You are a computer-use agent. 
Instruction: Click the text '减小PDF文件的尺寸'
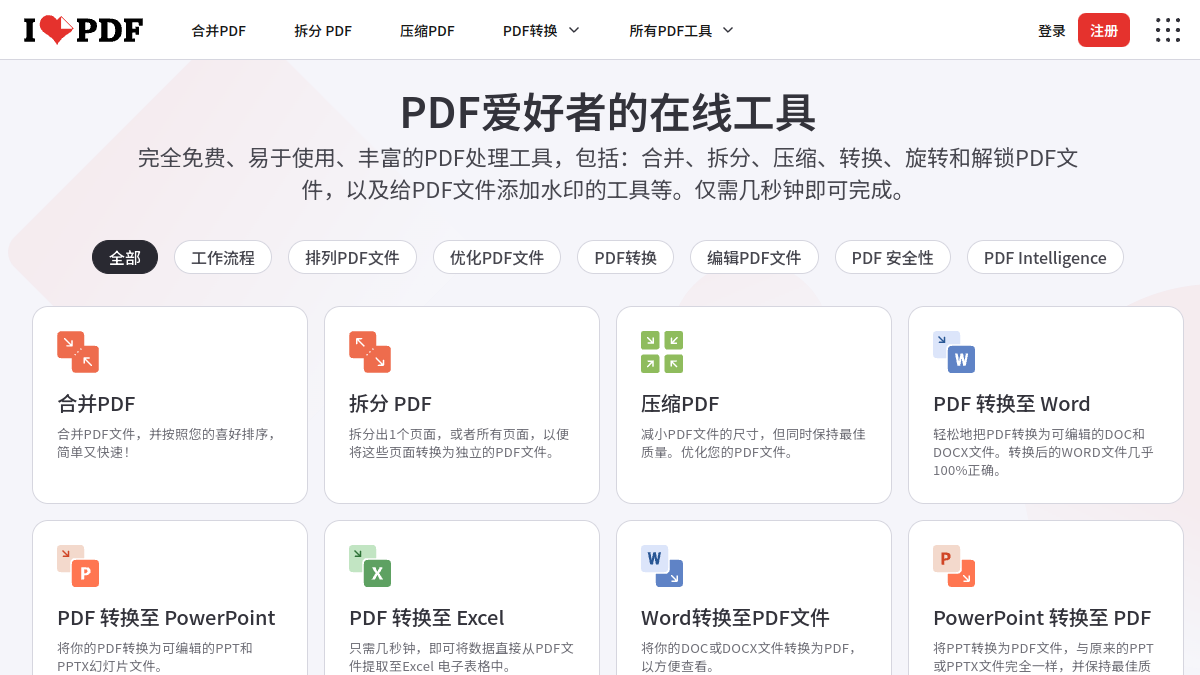click(x=699, y=434)
